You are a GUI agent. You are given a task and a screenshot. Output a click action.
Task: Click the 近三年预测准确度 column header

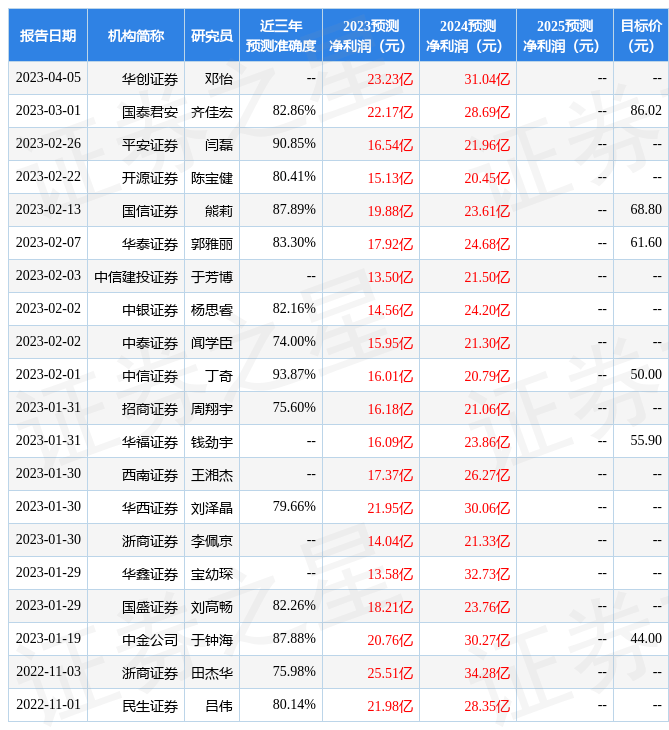(281, 35)
